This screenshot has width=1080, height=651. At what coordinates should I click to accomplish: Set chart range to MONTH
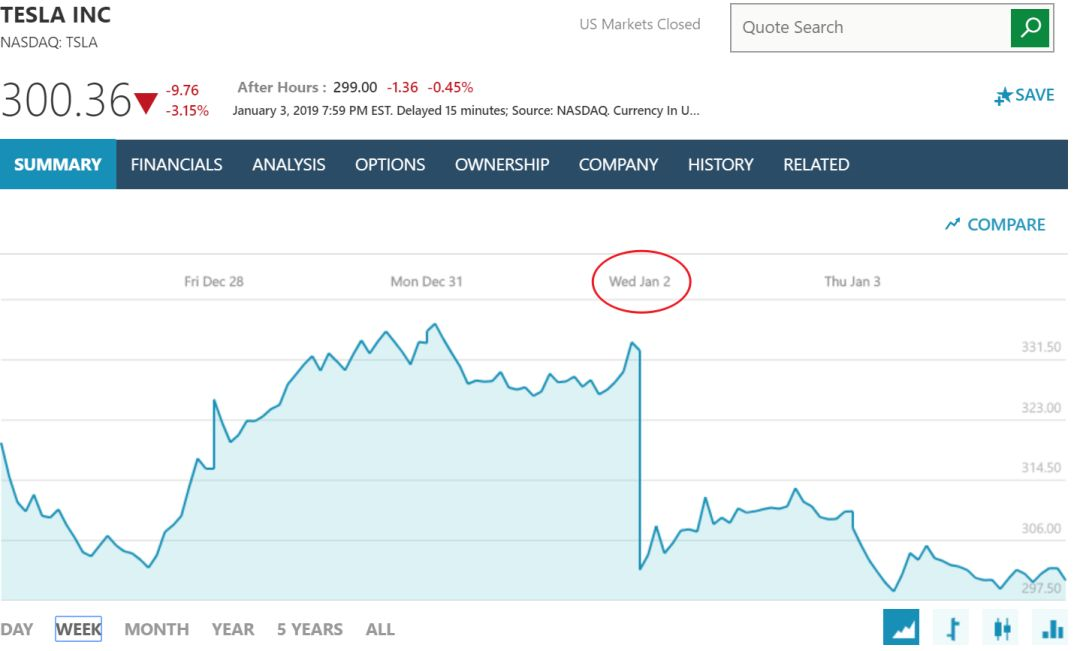click(156, 630)
